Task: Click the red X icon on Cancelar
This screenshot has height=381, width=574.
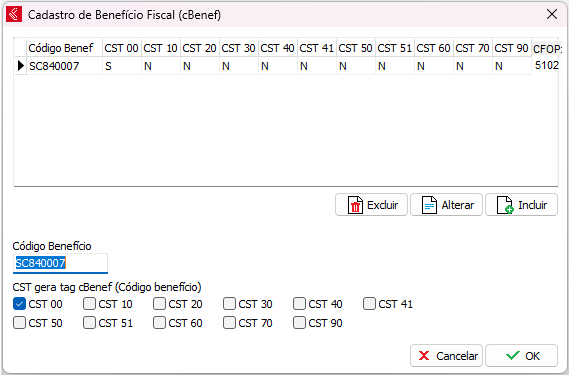Action: [x=424, y=356]
